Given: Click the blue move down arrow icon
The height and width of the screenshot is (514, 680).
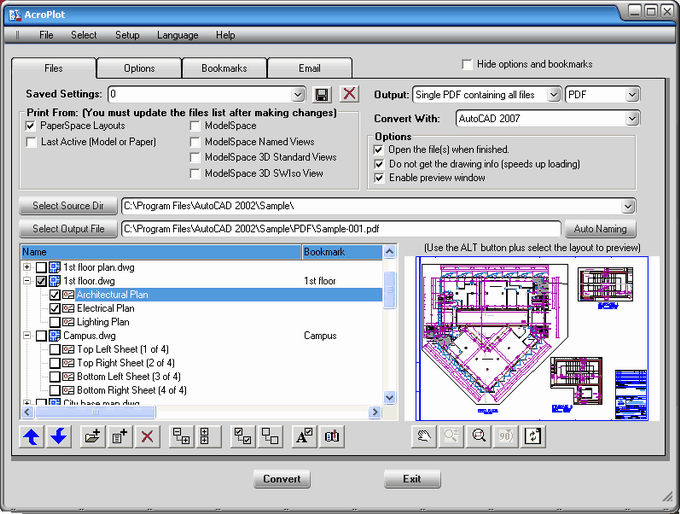Looking at the screenshot, I should [59, 436].
